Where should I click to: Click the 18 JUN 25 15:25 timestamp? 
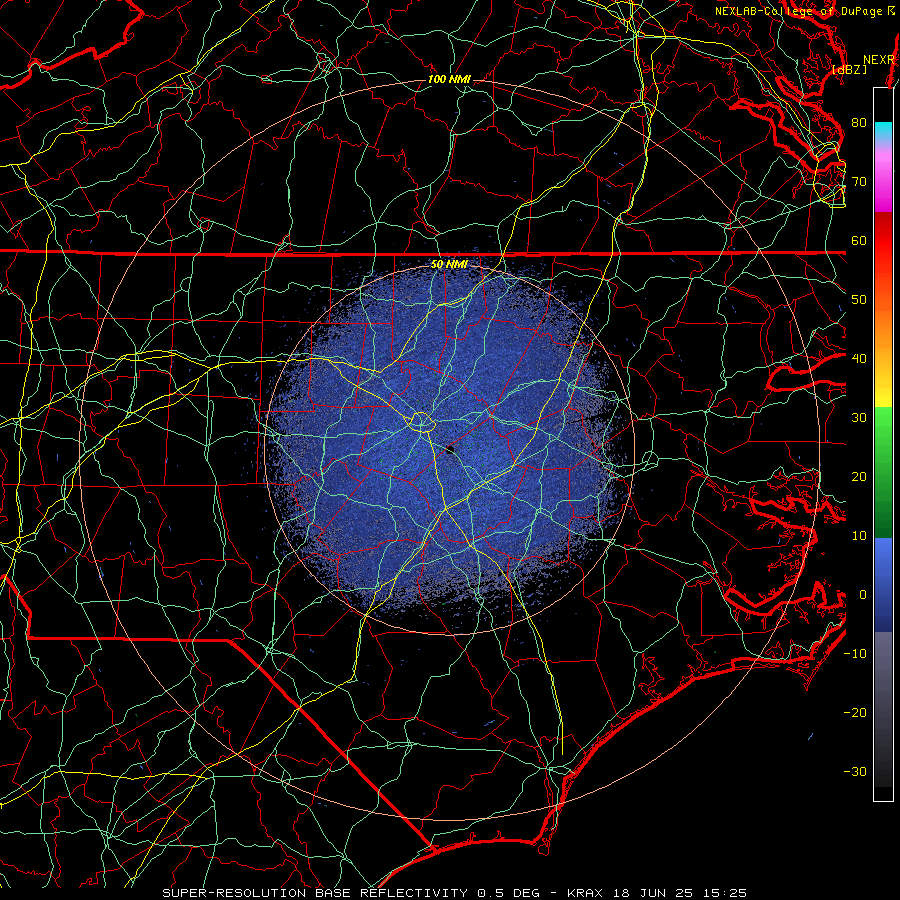(x=681, y=893)
